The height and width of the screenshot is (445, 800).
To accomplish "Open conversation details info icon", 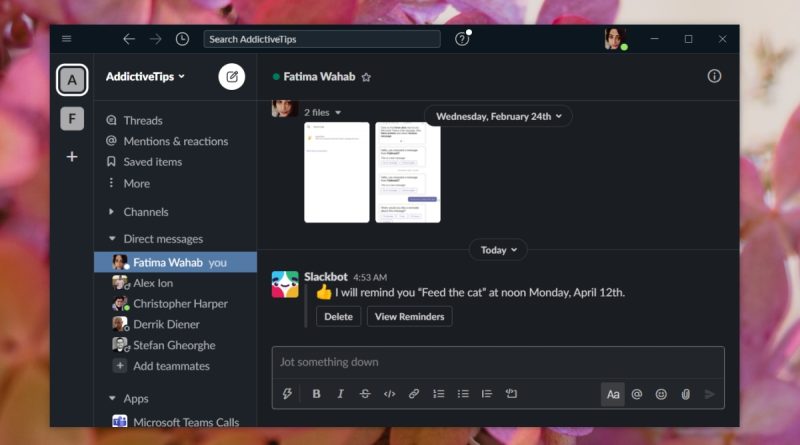I will click(714, 76).
